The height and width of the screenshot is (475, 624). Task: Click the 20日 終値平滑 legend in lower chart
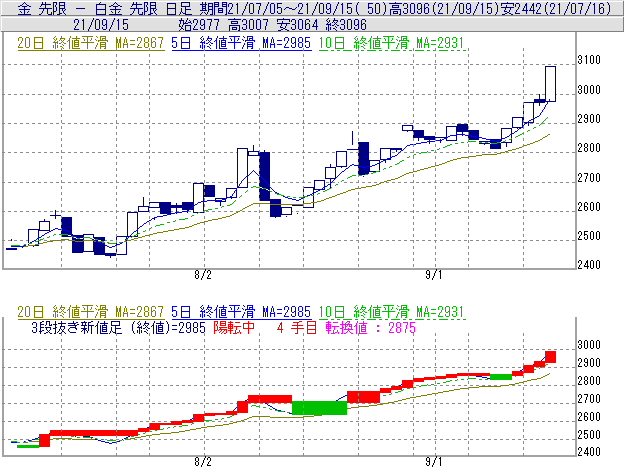click(x=91, y=311)
